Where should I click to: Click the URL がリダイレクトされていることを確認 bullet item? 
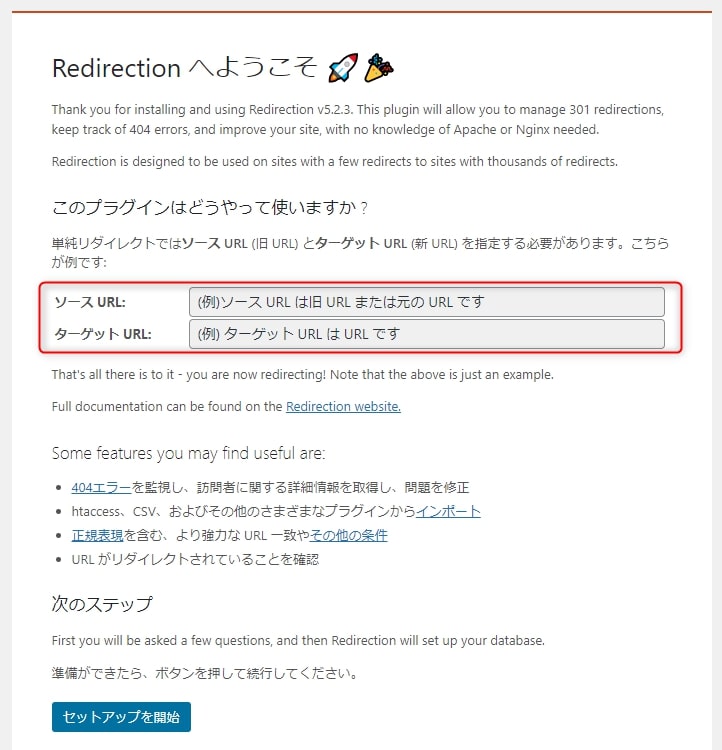(x=195, y=559)
